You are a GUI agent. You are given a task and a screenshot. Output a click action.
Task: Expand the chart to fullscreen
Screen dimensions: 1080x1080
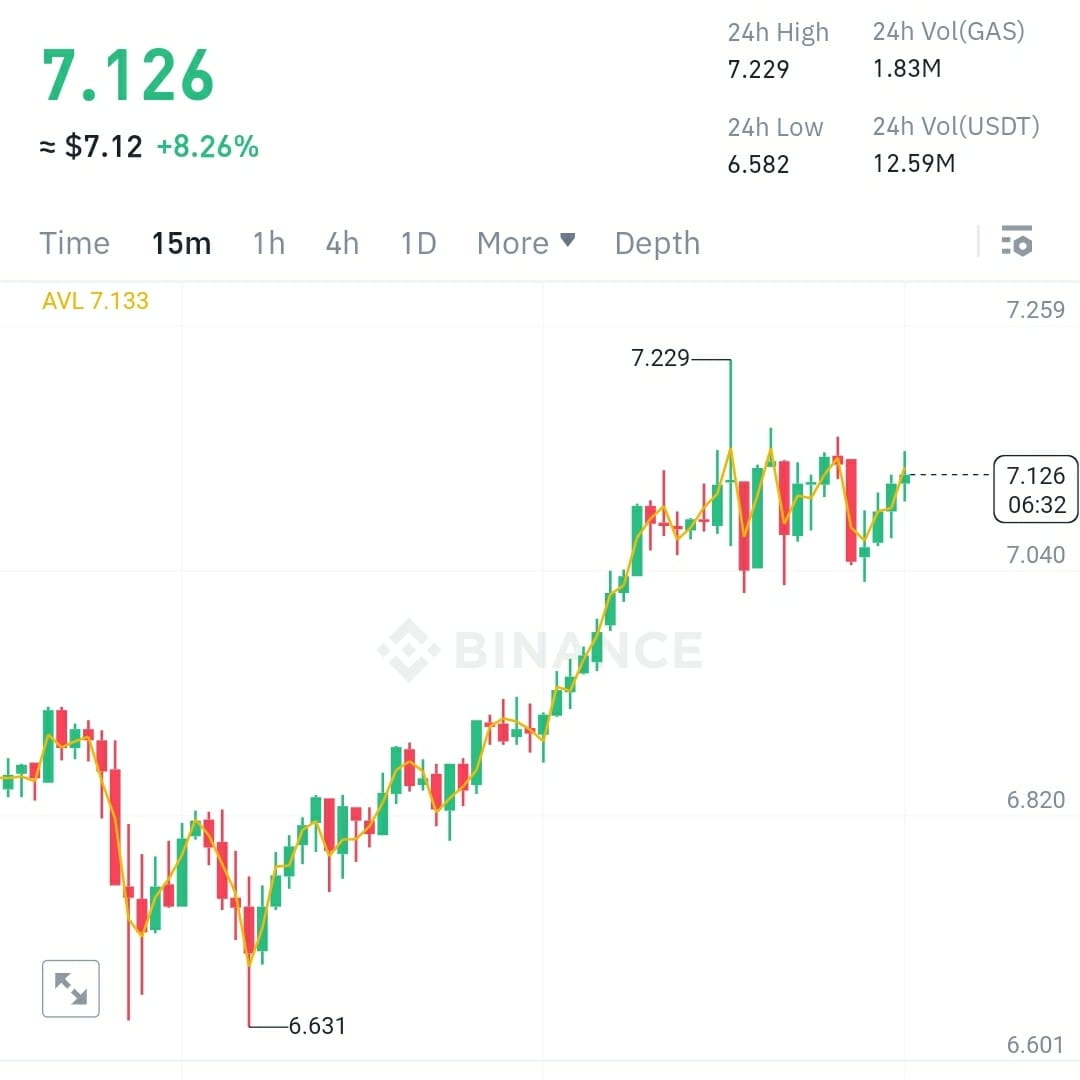(70, 987)
